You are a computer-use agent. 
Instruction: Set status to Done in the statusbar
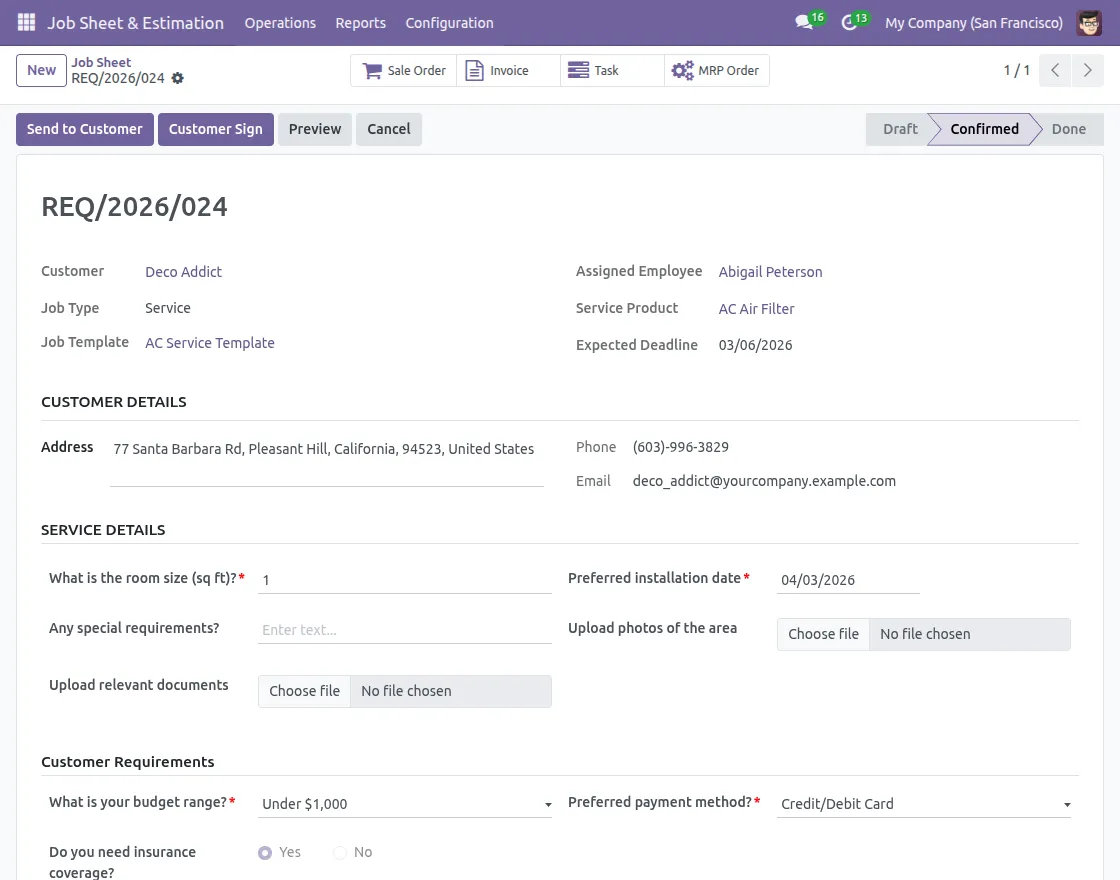pos(1068,129)
